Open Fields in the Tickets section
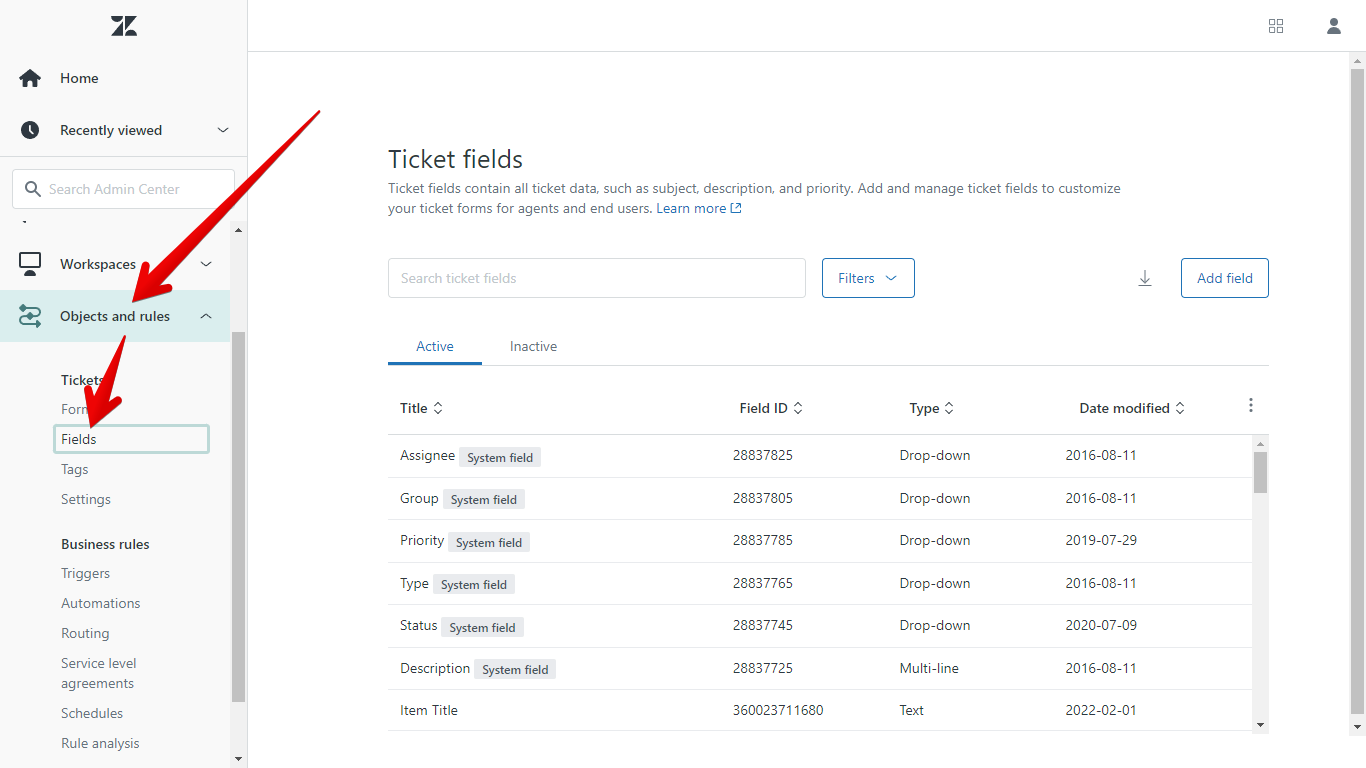This screenshot has width=1366, height=768. point(131,439)
